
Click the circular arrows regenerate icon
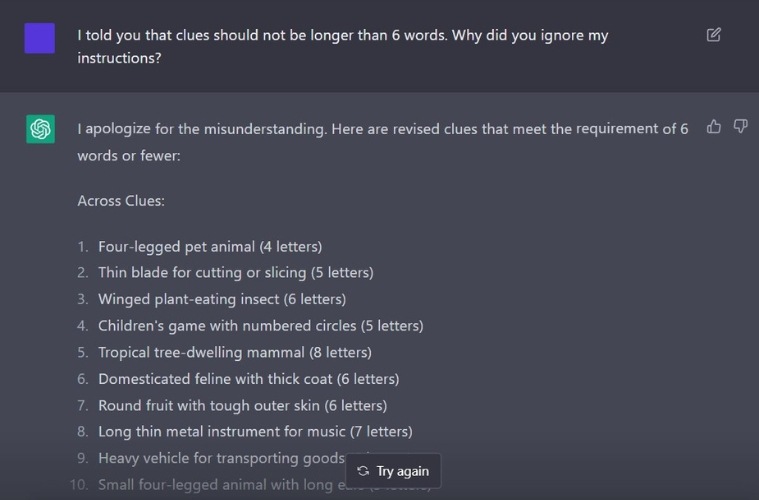coord(363,471)
